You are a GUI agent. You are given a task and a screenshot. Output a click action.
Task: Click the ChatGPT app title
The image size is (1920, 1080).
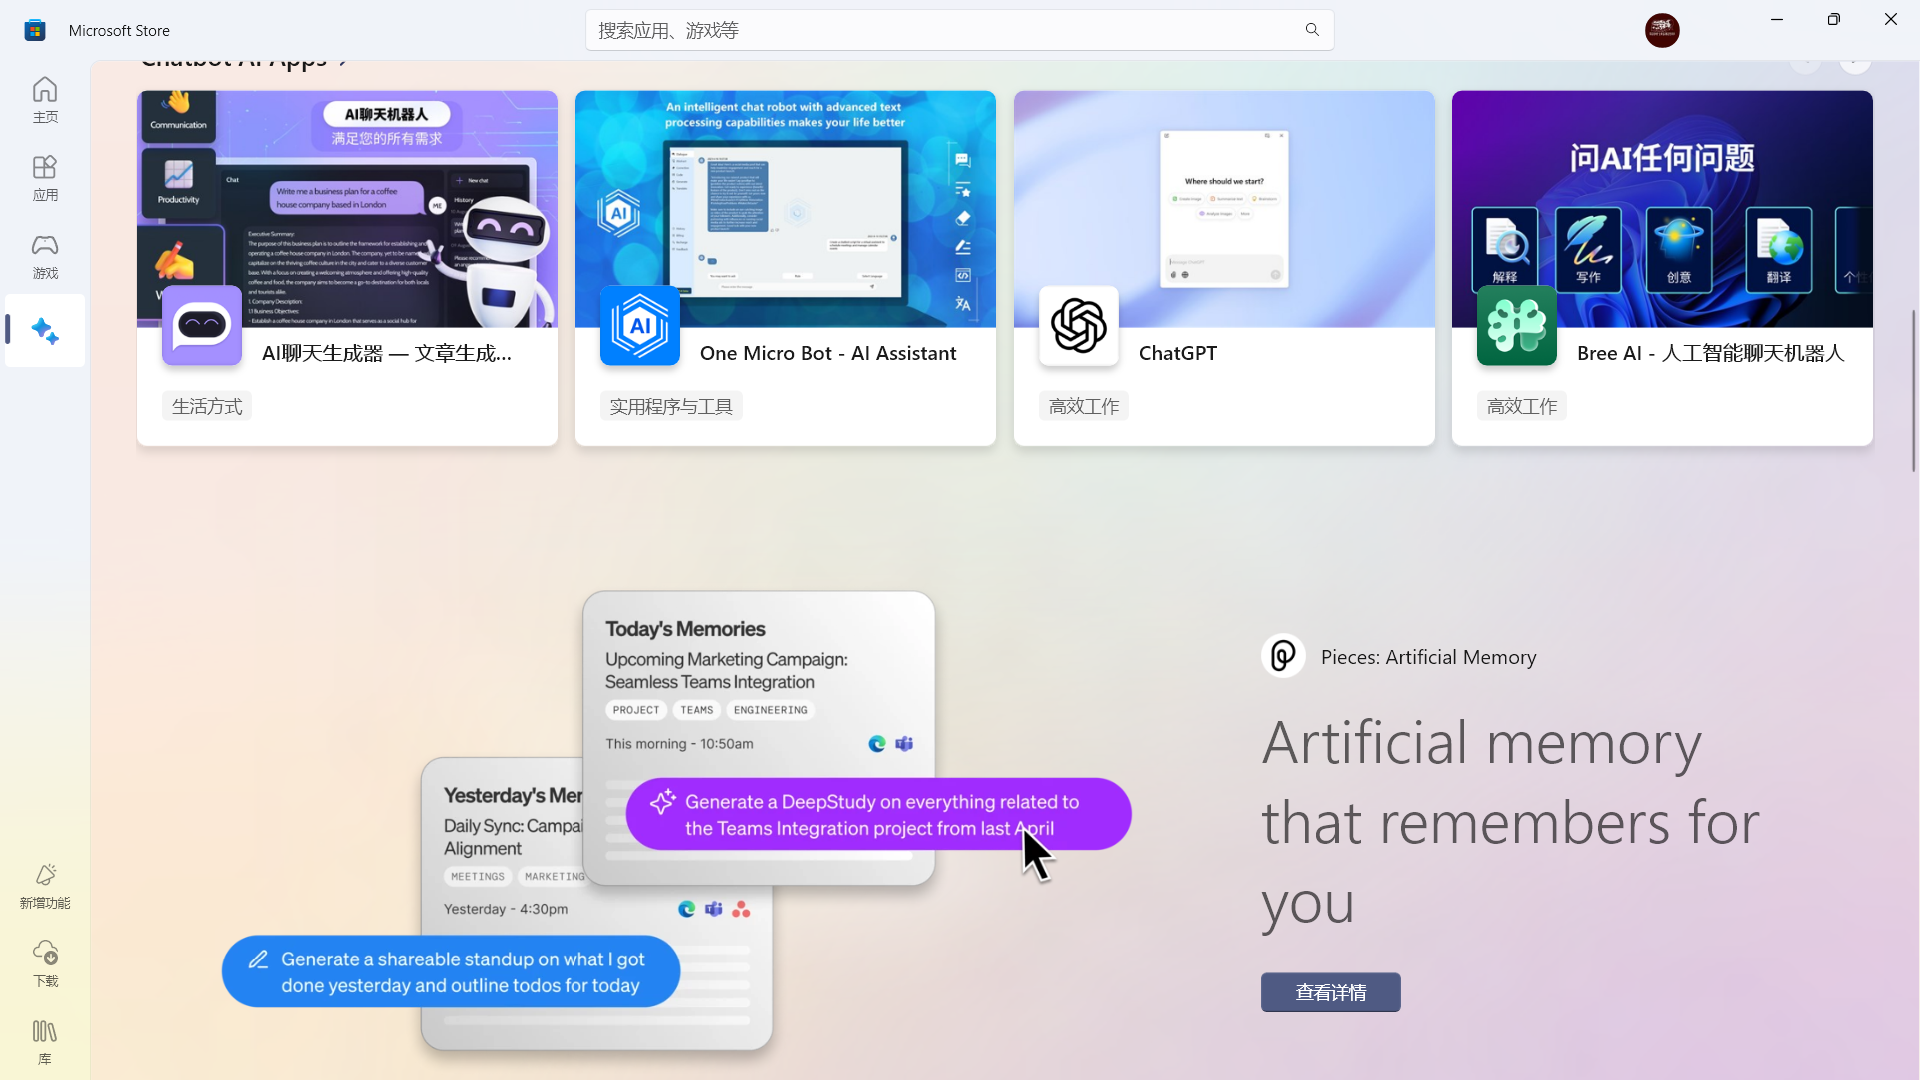[1178, 353]
